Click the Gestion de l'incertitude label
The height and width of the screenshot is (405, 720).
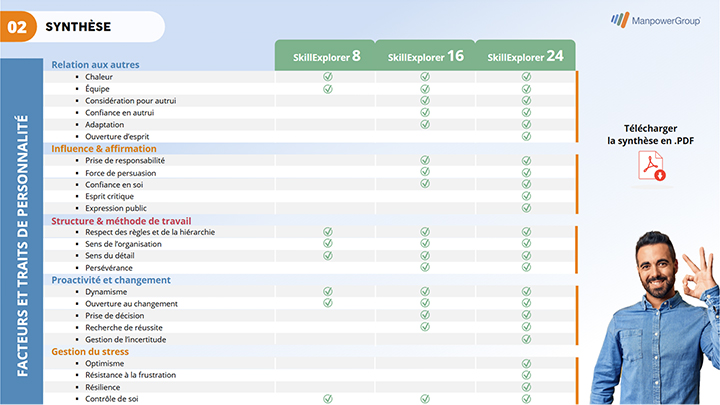click(x=125, y=339)
